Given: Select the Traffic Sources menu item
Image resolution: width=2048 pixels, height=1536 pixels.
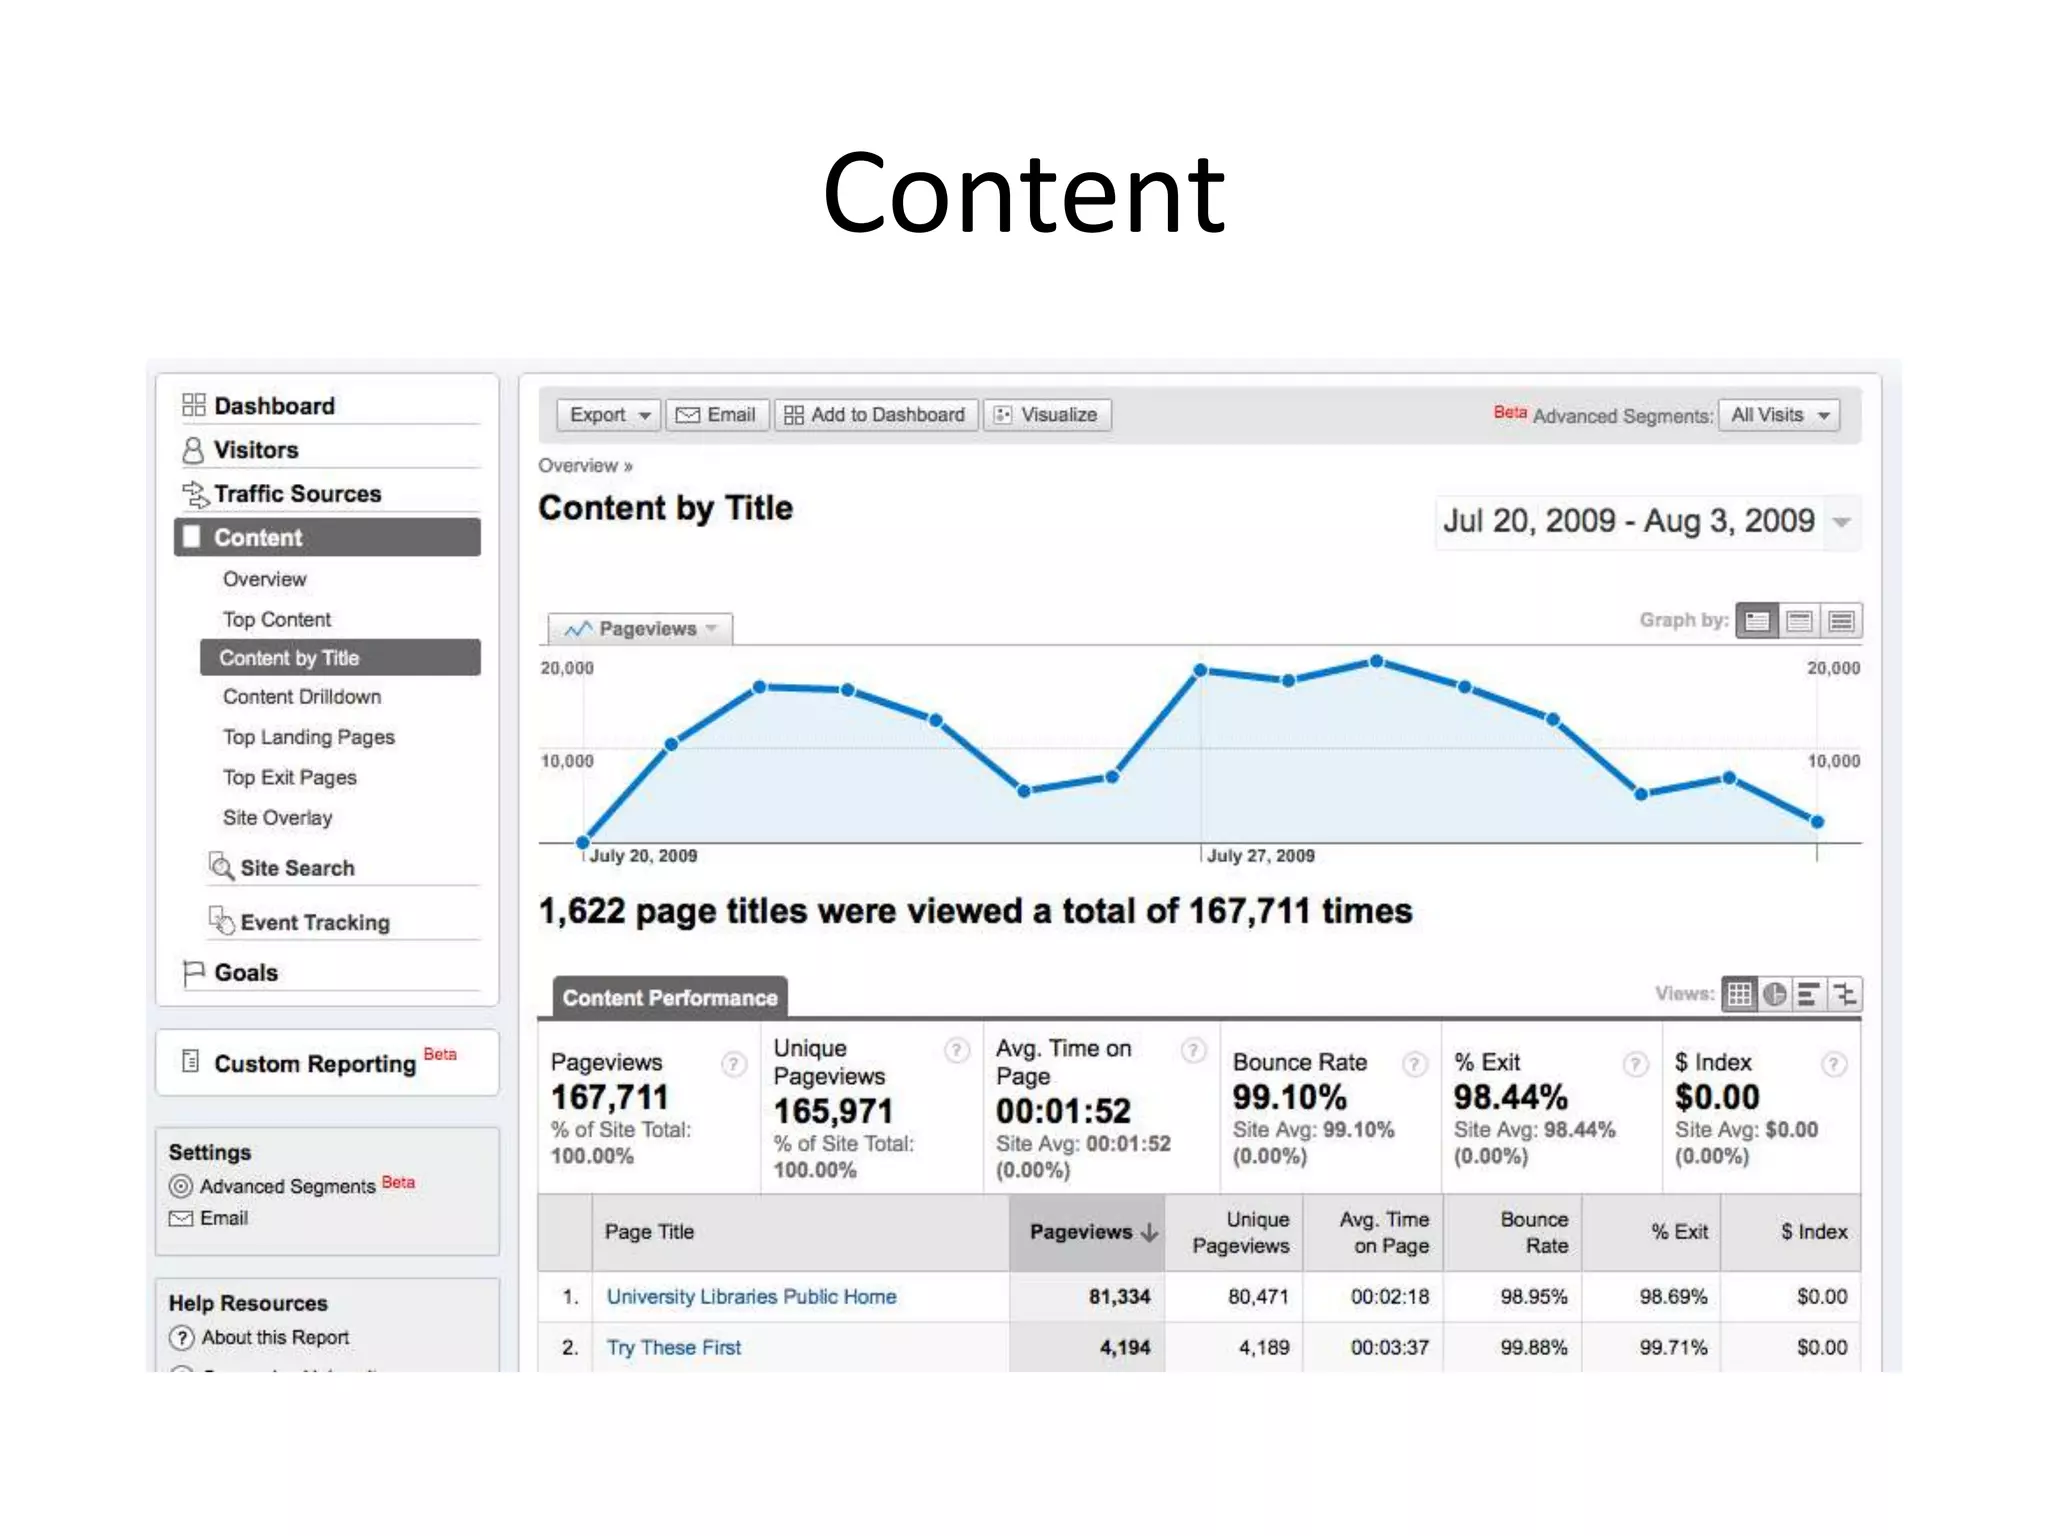Looking at the screenshot, I should pos(297,494).
